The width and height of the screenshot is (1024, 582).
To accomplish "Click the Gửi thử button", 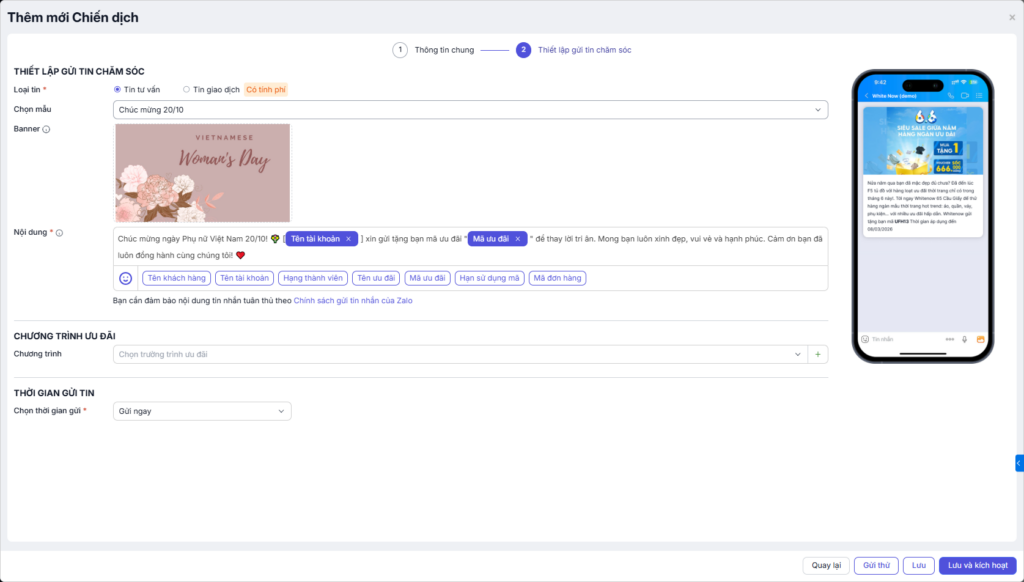I will click(876, 566).
